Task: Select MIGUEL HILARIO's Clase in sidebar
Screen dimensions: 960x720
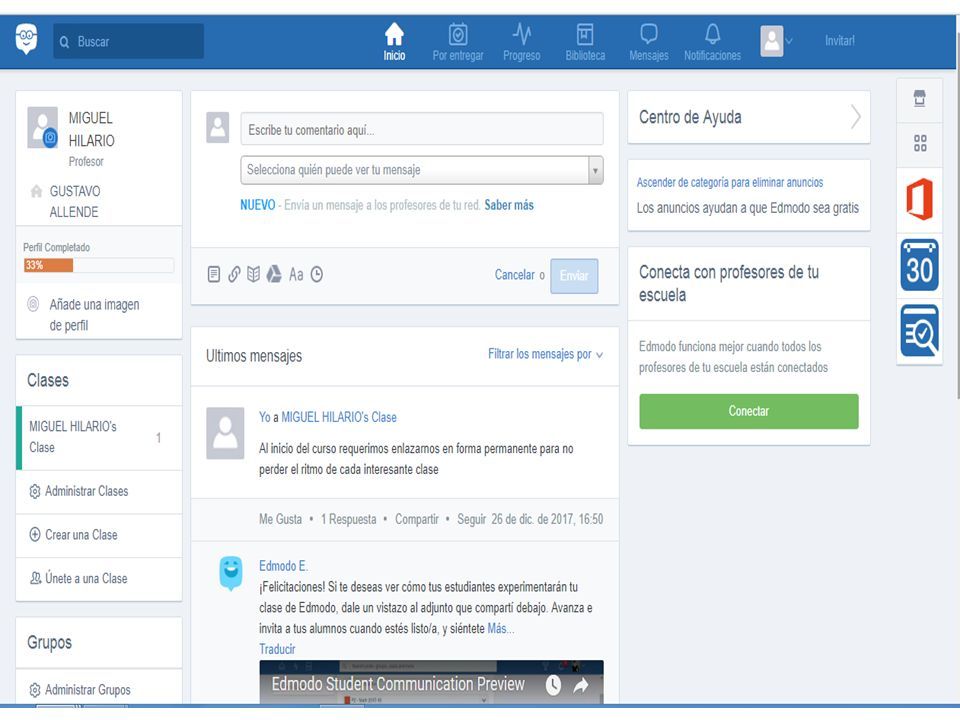Action: coord(99,437)
